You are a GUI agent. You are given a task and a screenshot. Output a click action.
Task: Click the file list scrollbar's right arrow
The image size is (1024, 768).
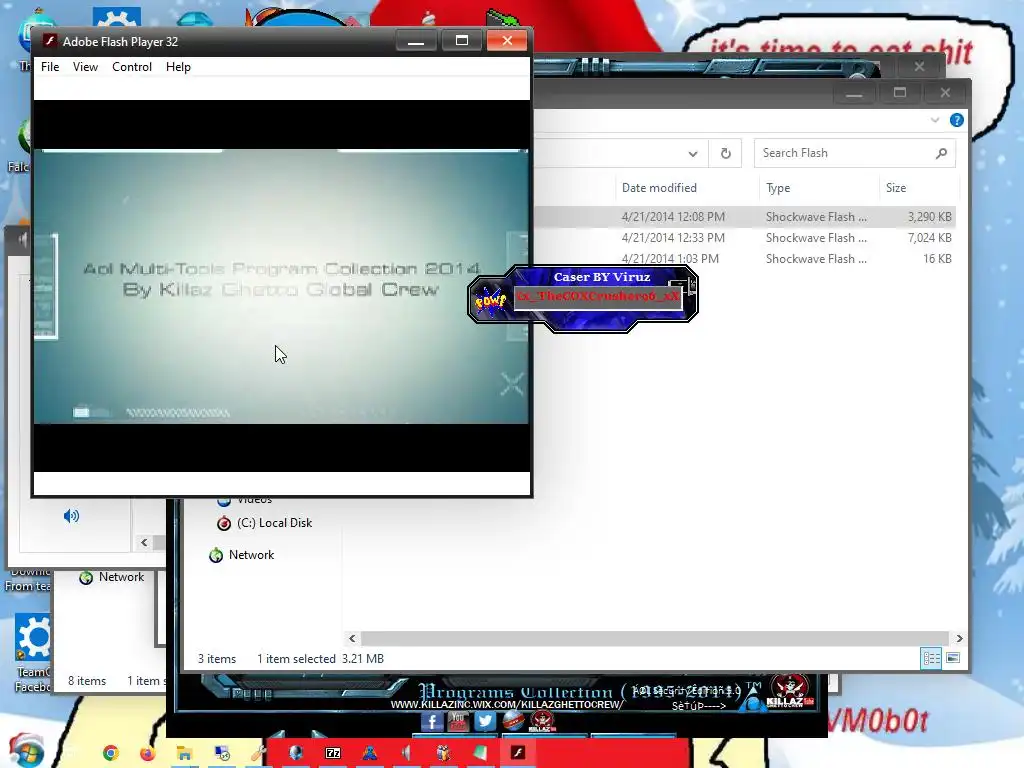click(959, 638)
